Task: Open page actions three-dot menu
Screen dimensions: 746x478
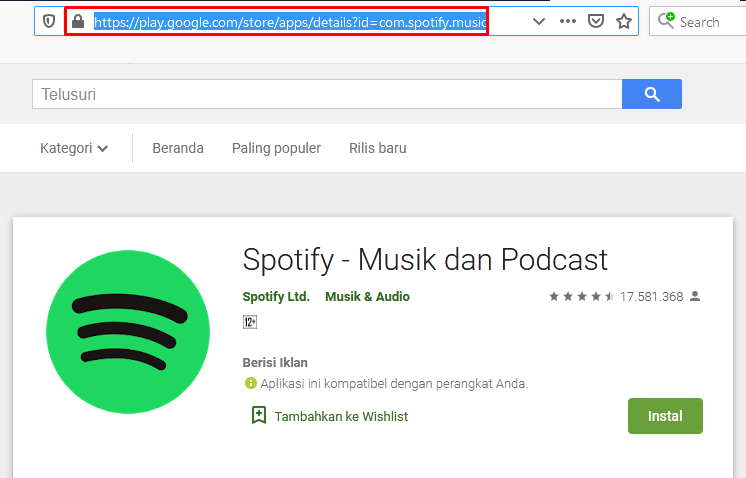Action: [x=568, y=21]
